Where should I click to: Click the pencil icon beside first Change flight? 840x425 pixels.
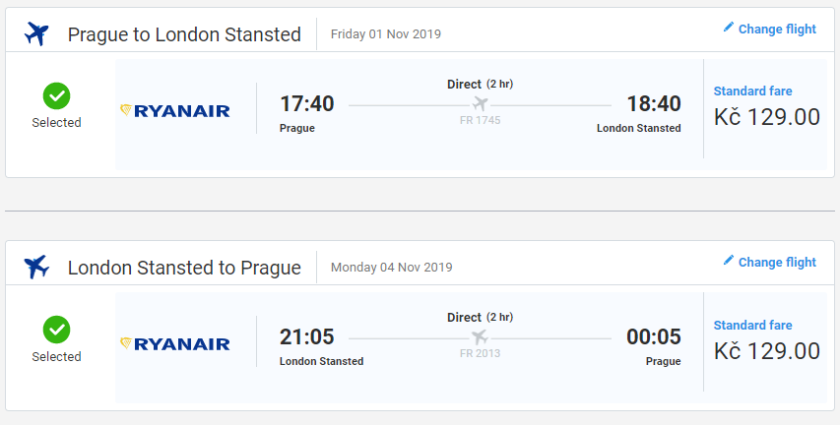pos(729,28)
